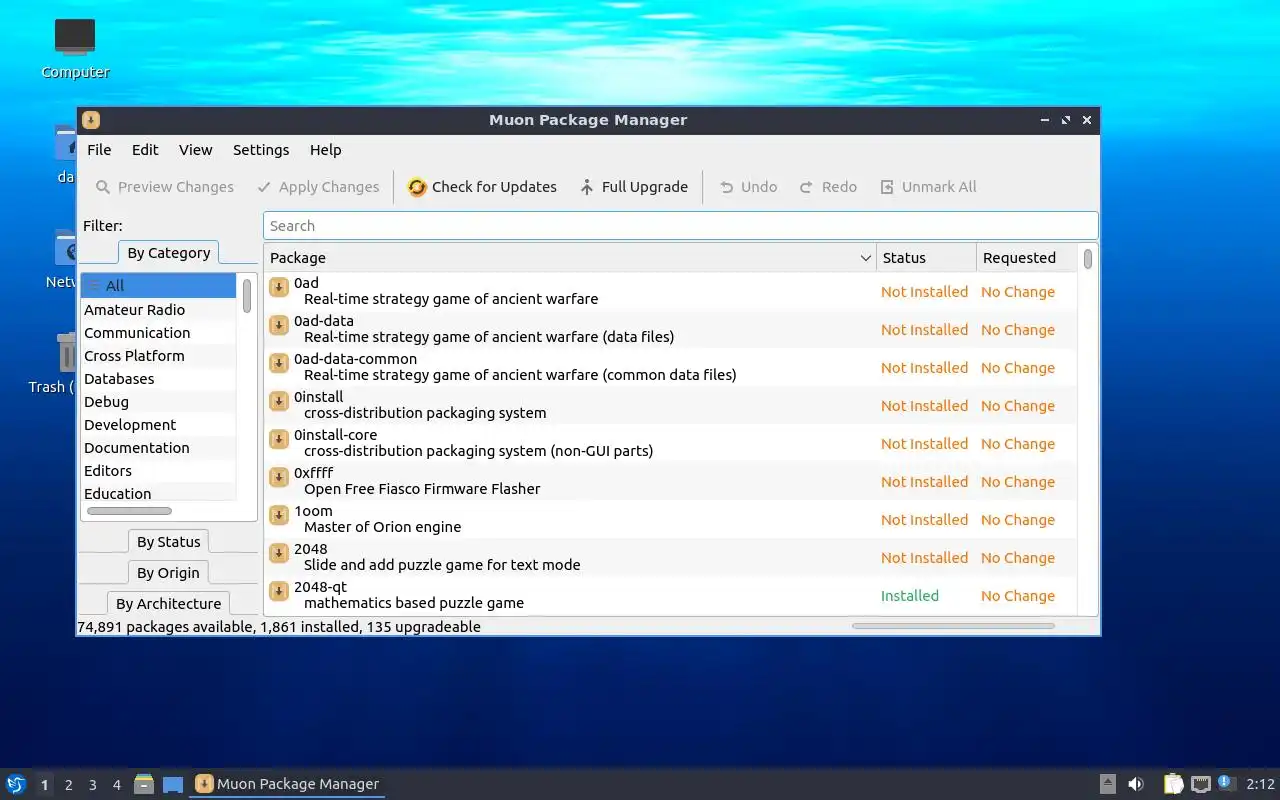This screenshot has width=1280, height=800.
Task: Select the Communication category
Action: (158, 333)
